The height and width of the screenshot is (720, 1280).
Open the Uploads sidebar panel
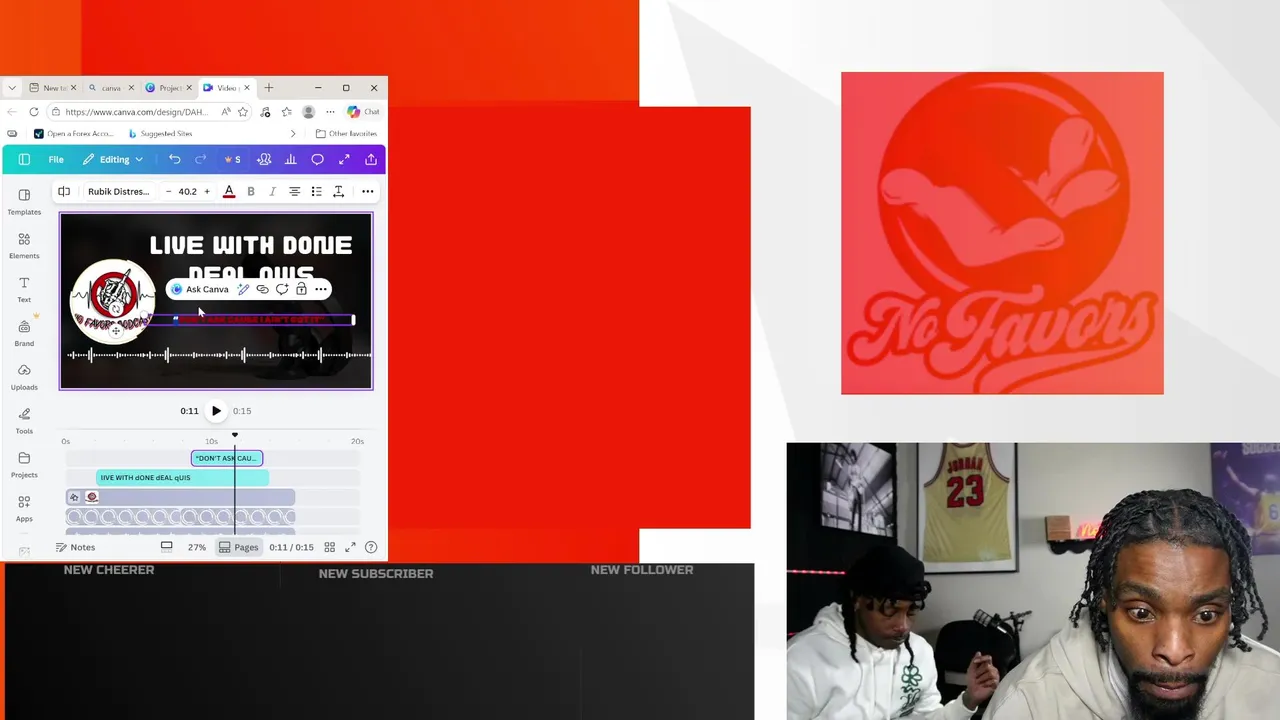24,376
